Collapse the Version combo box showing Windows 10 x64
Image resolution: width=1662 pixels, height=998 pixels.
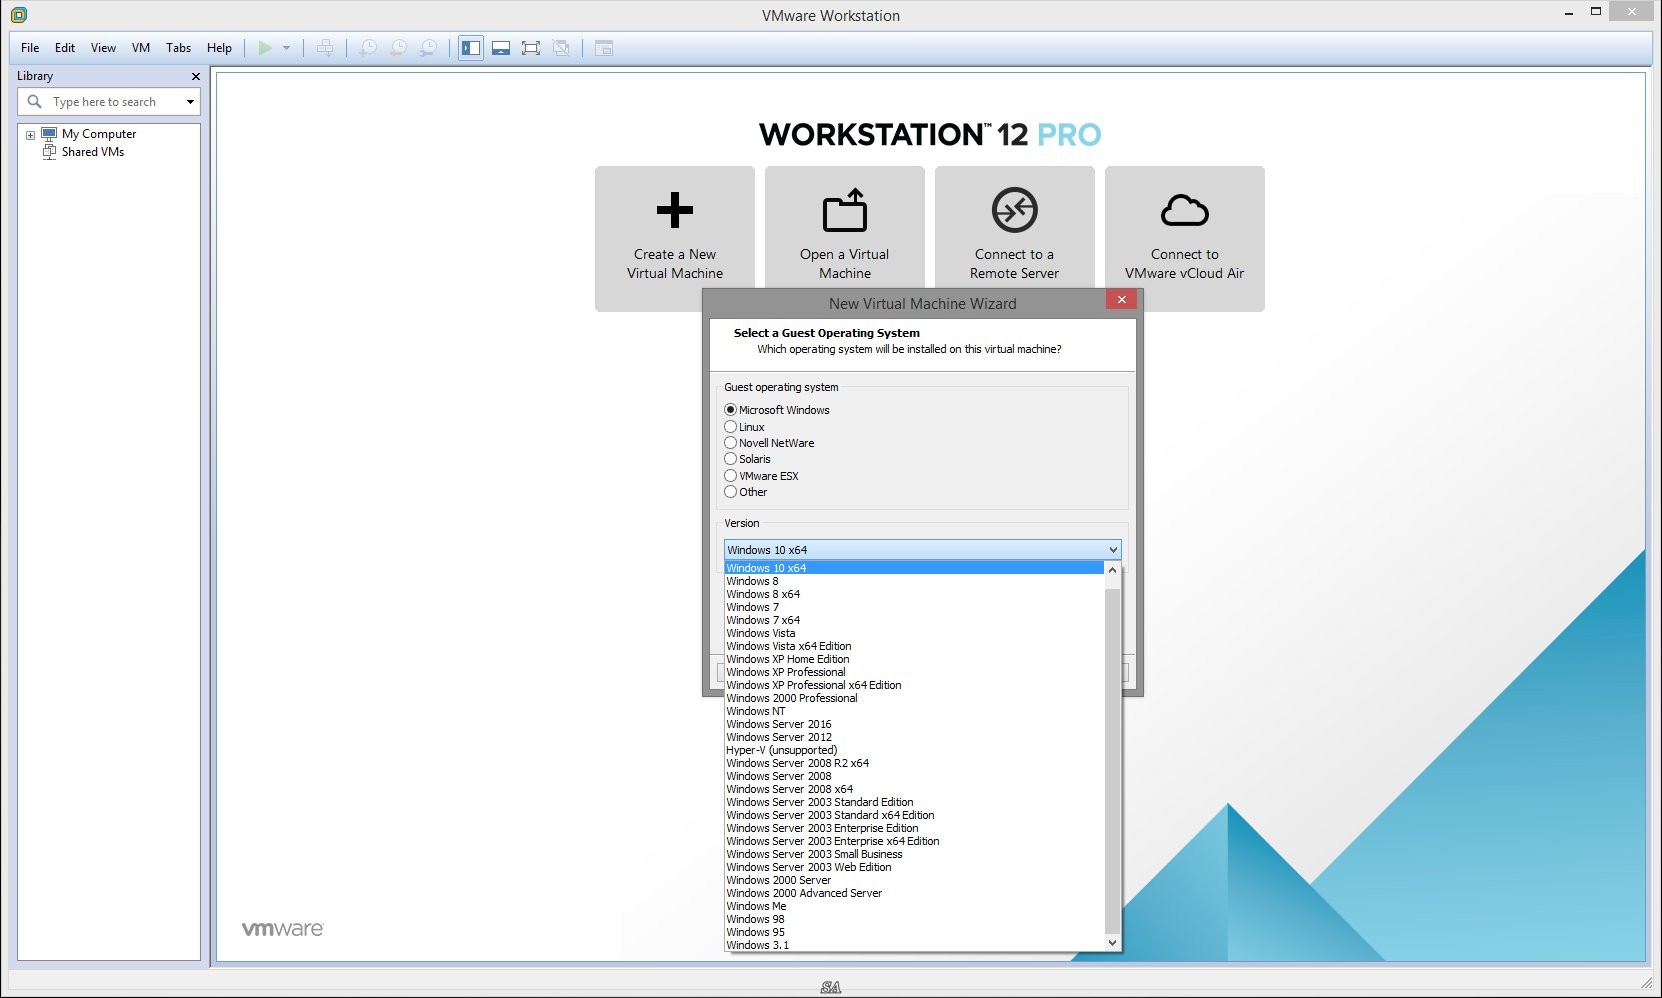tap(922, 550)
